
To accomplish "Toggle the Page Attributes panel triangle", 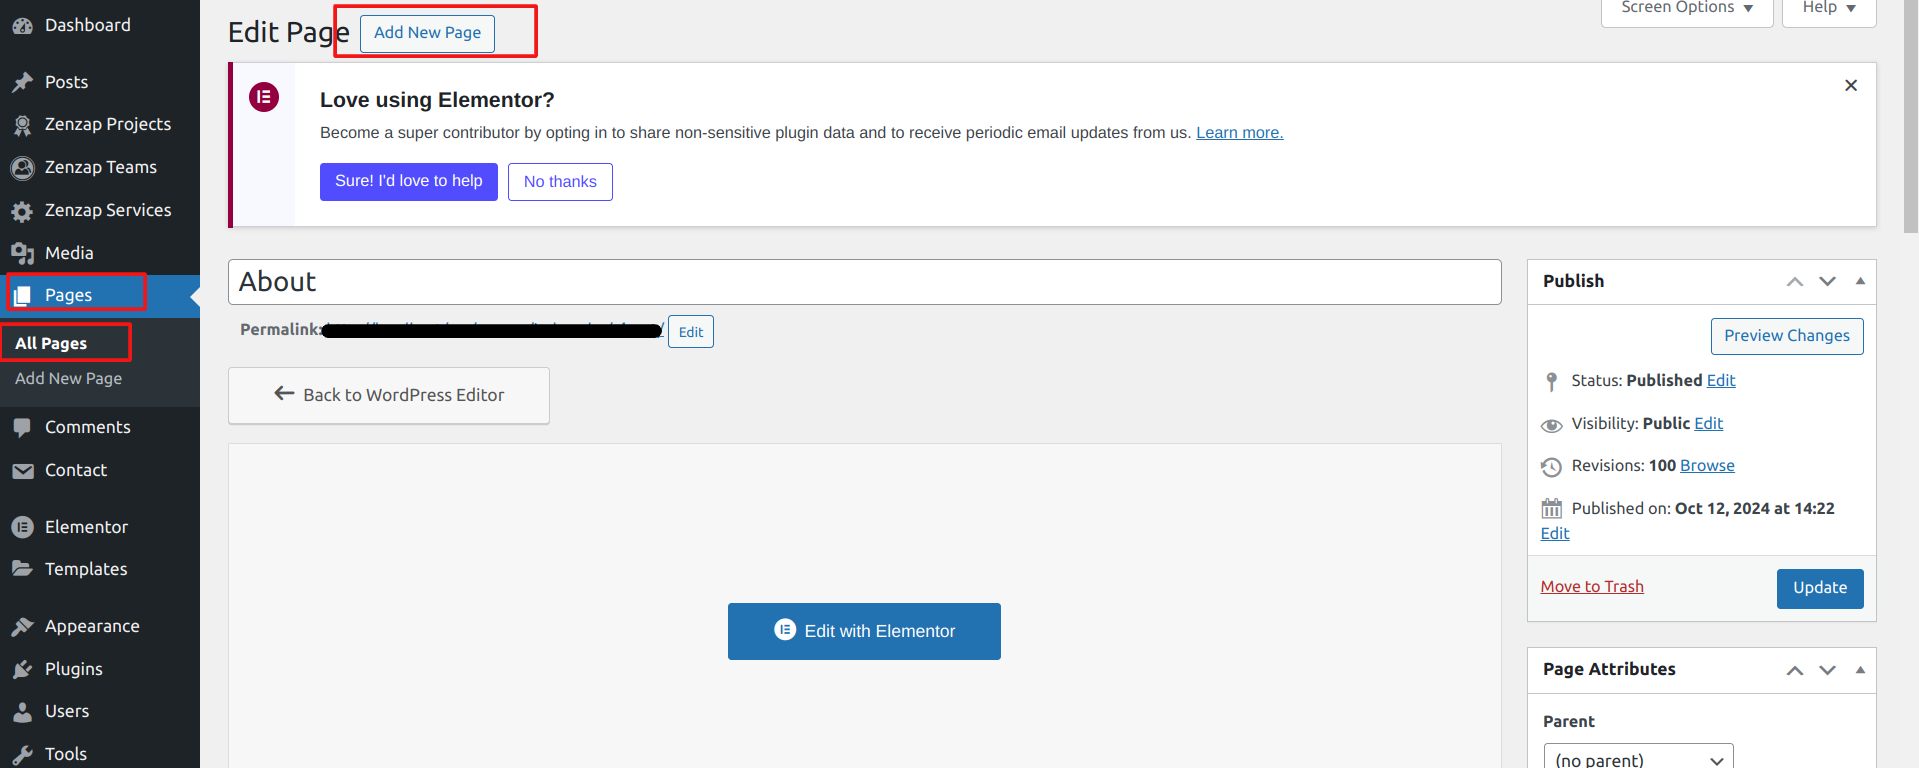I will [x=1860, y=670].
